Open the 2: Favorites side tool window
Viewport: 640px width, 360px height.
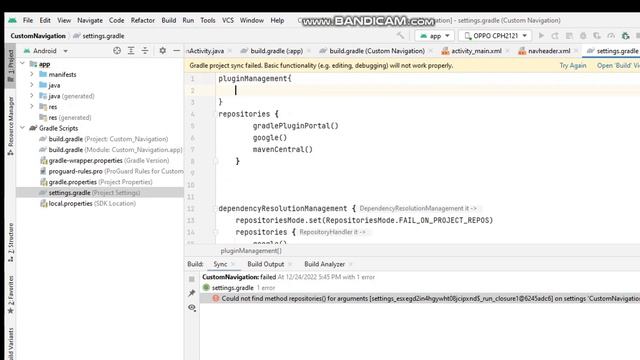point(11,295)
